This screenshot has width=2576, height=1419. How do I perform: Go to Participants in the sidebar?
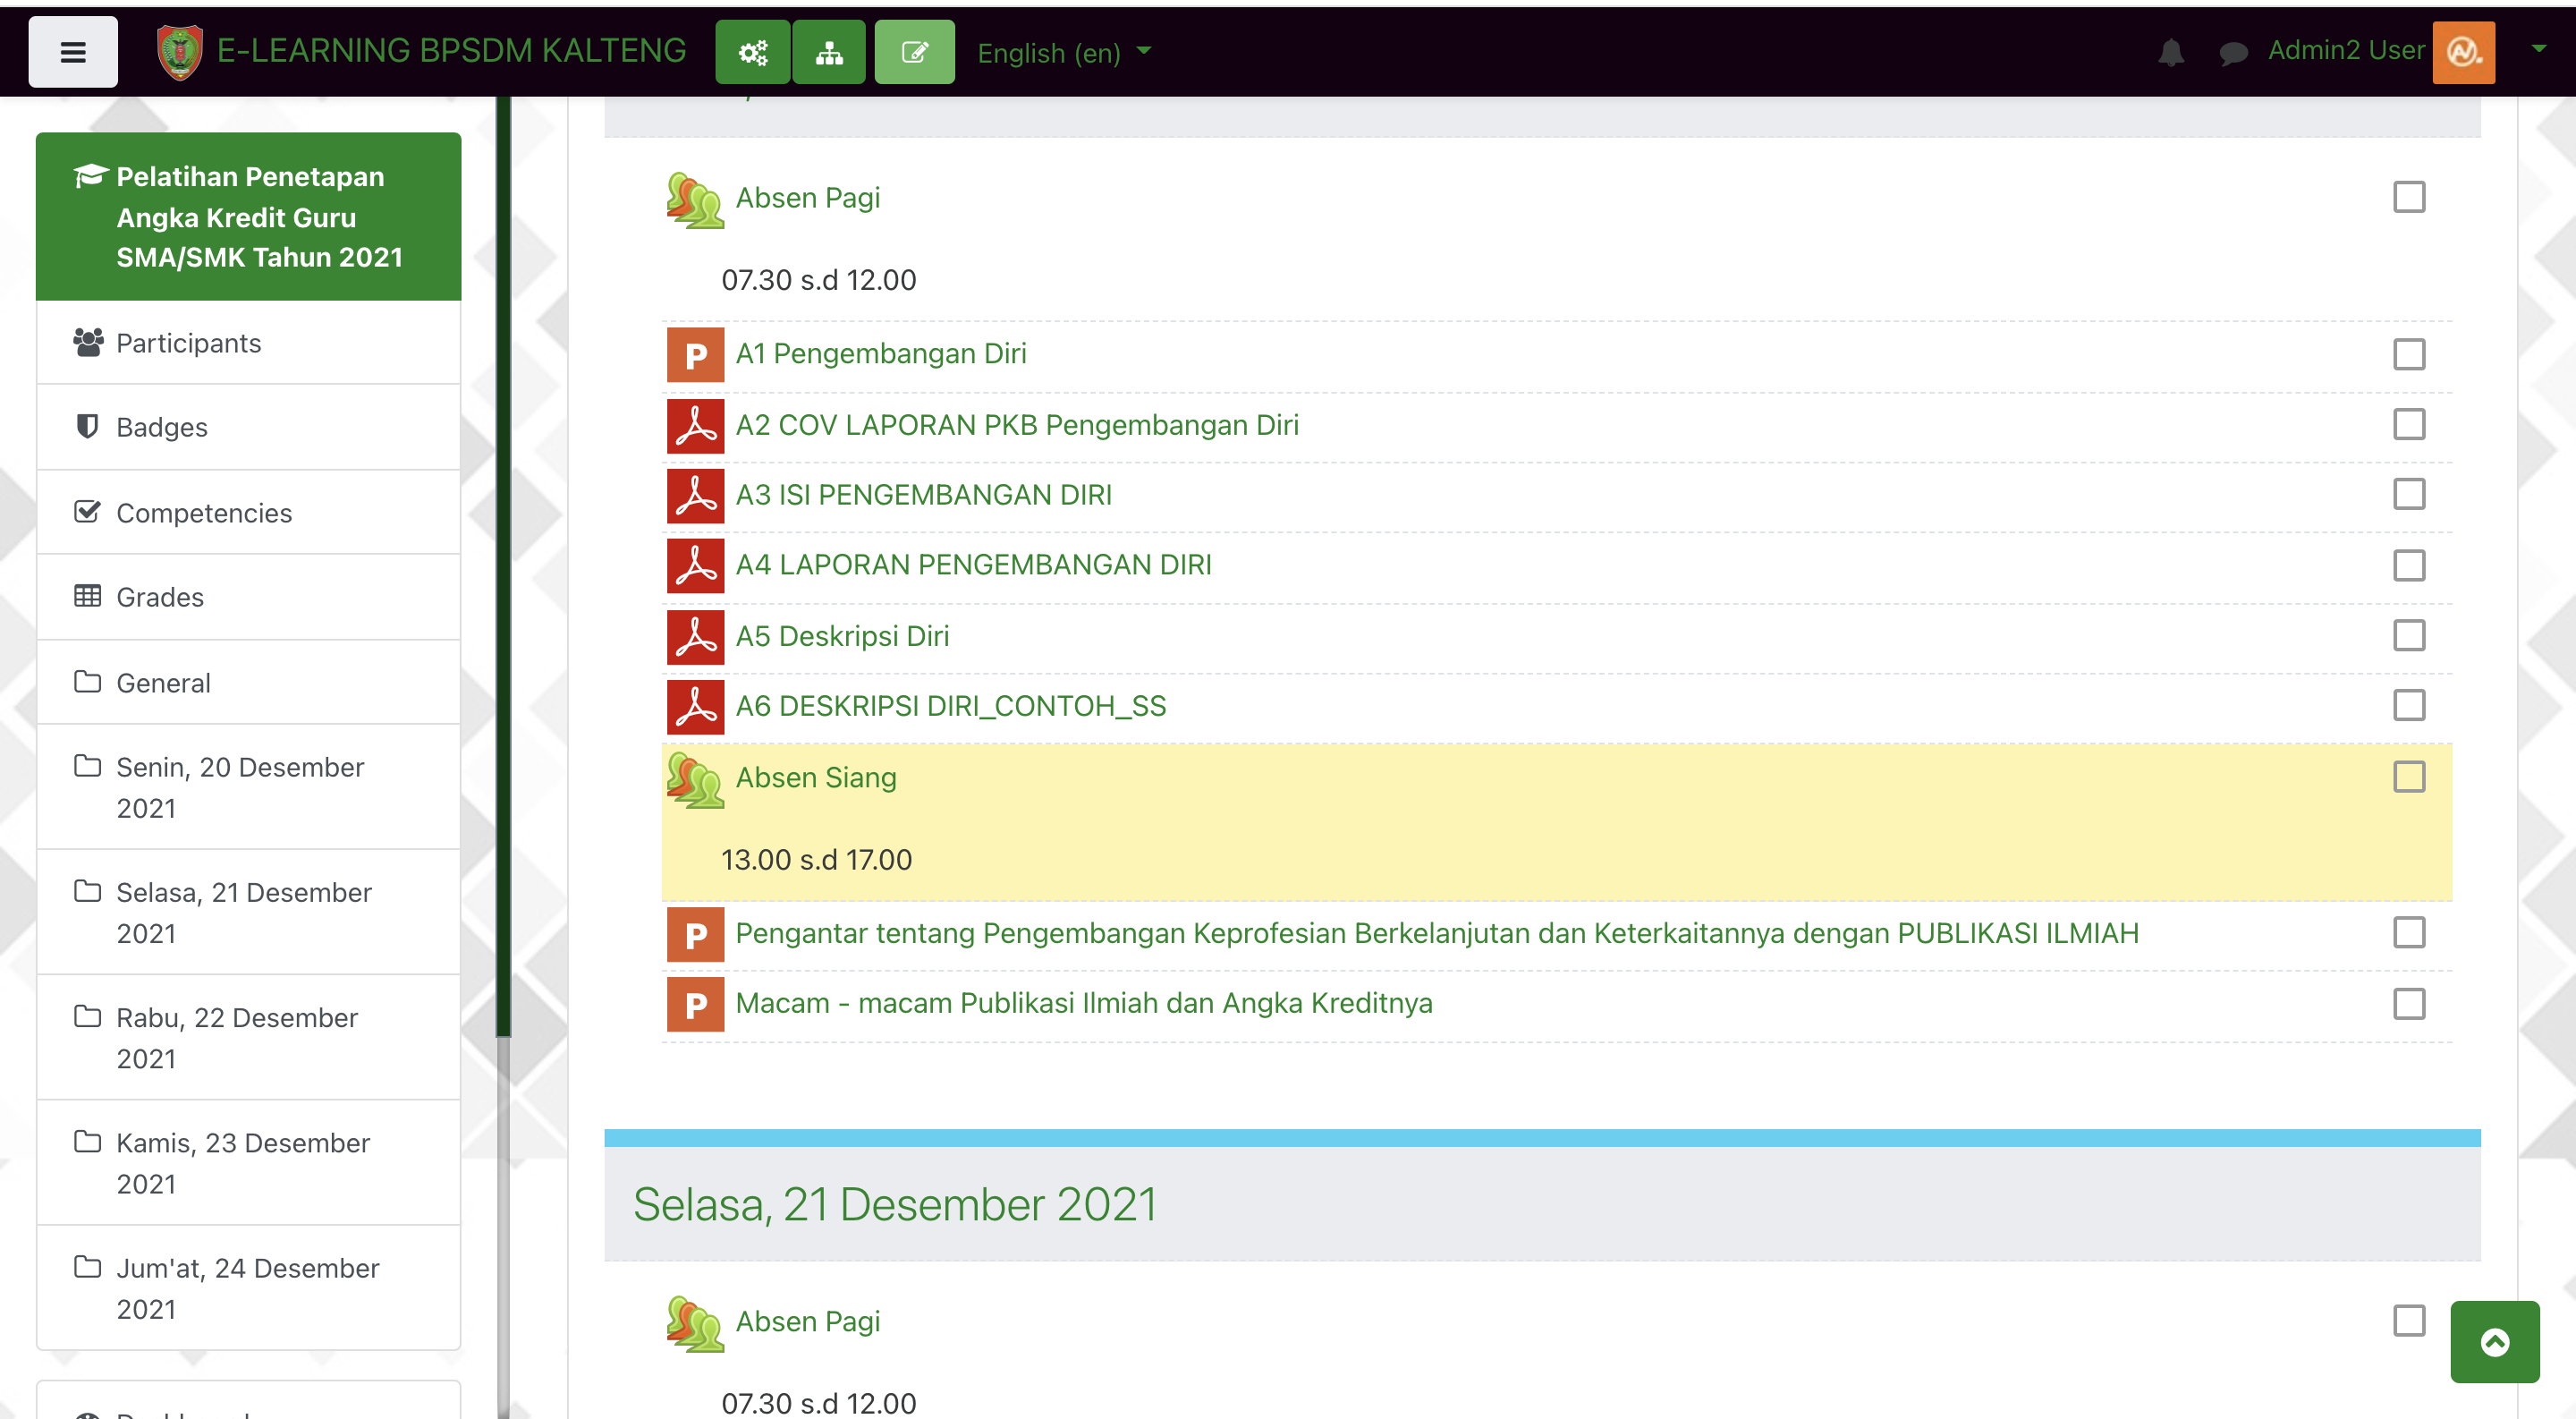[x=188, y=343]
